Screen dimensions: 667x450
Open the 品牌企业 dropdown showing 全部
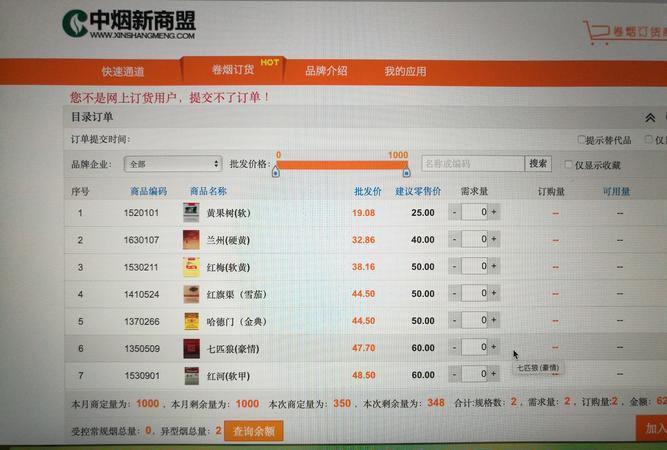(173, 164)
